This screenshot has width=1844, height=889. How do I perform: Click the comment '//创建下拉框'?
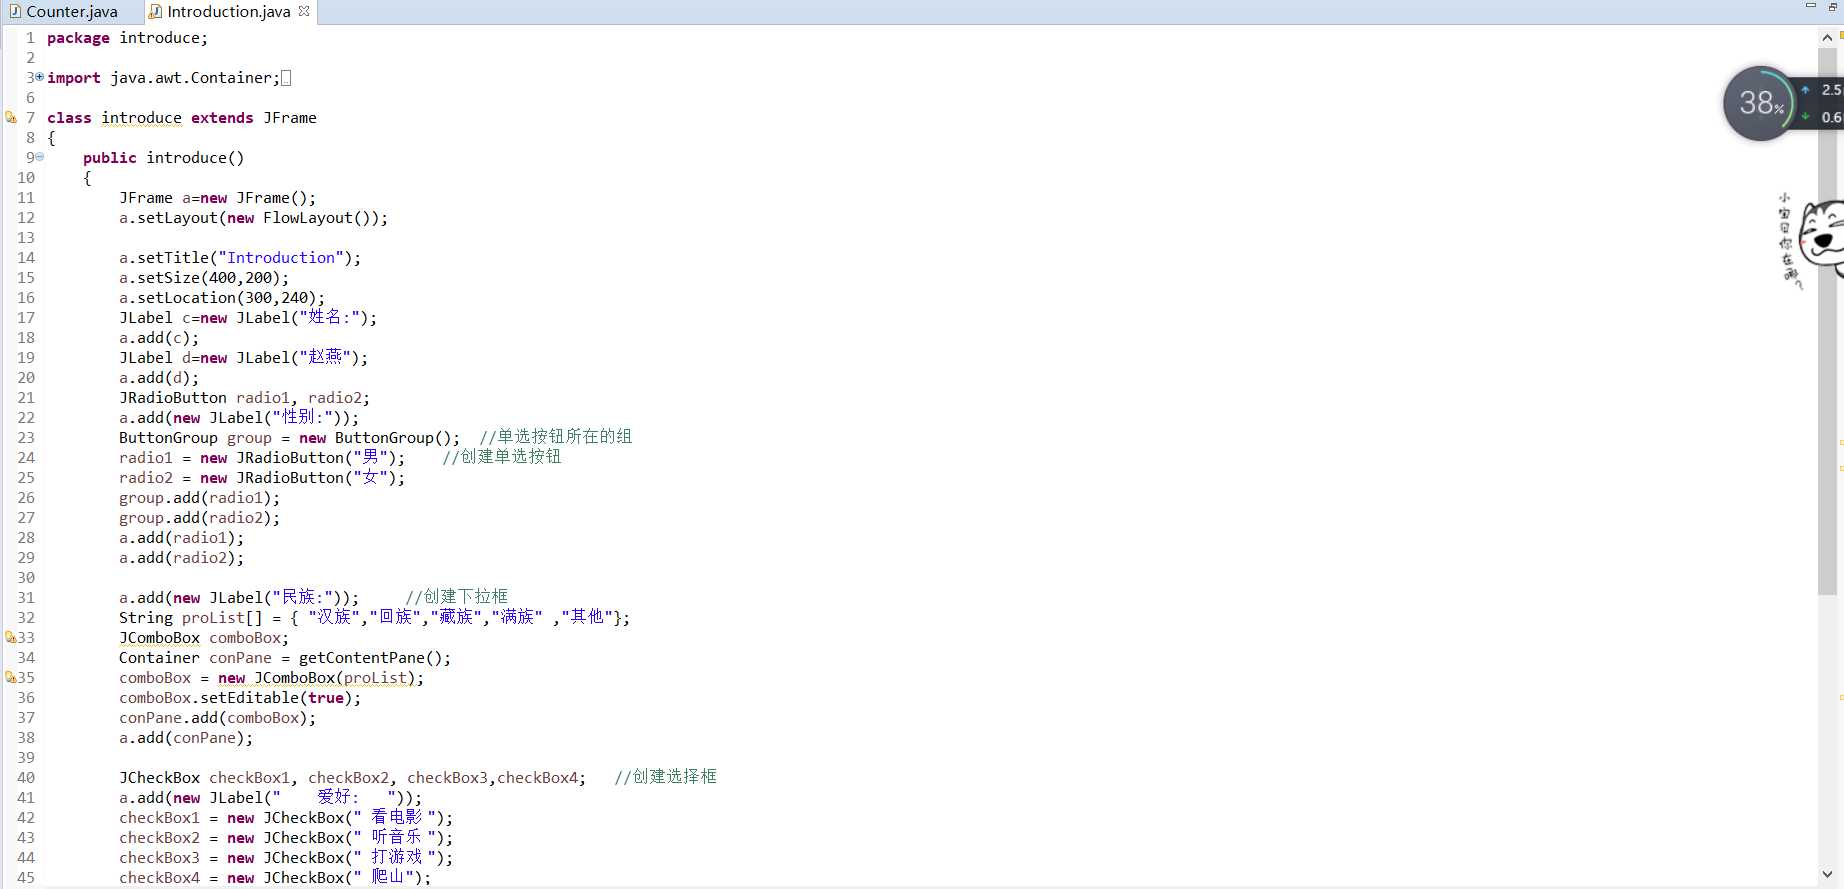click(x=457, y=597)
